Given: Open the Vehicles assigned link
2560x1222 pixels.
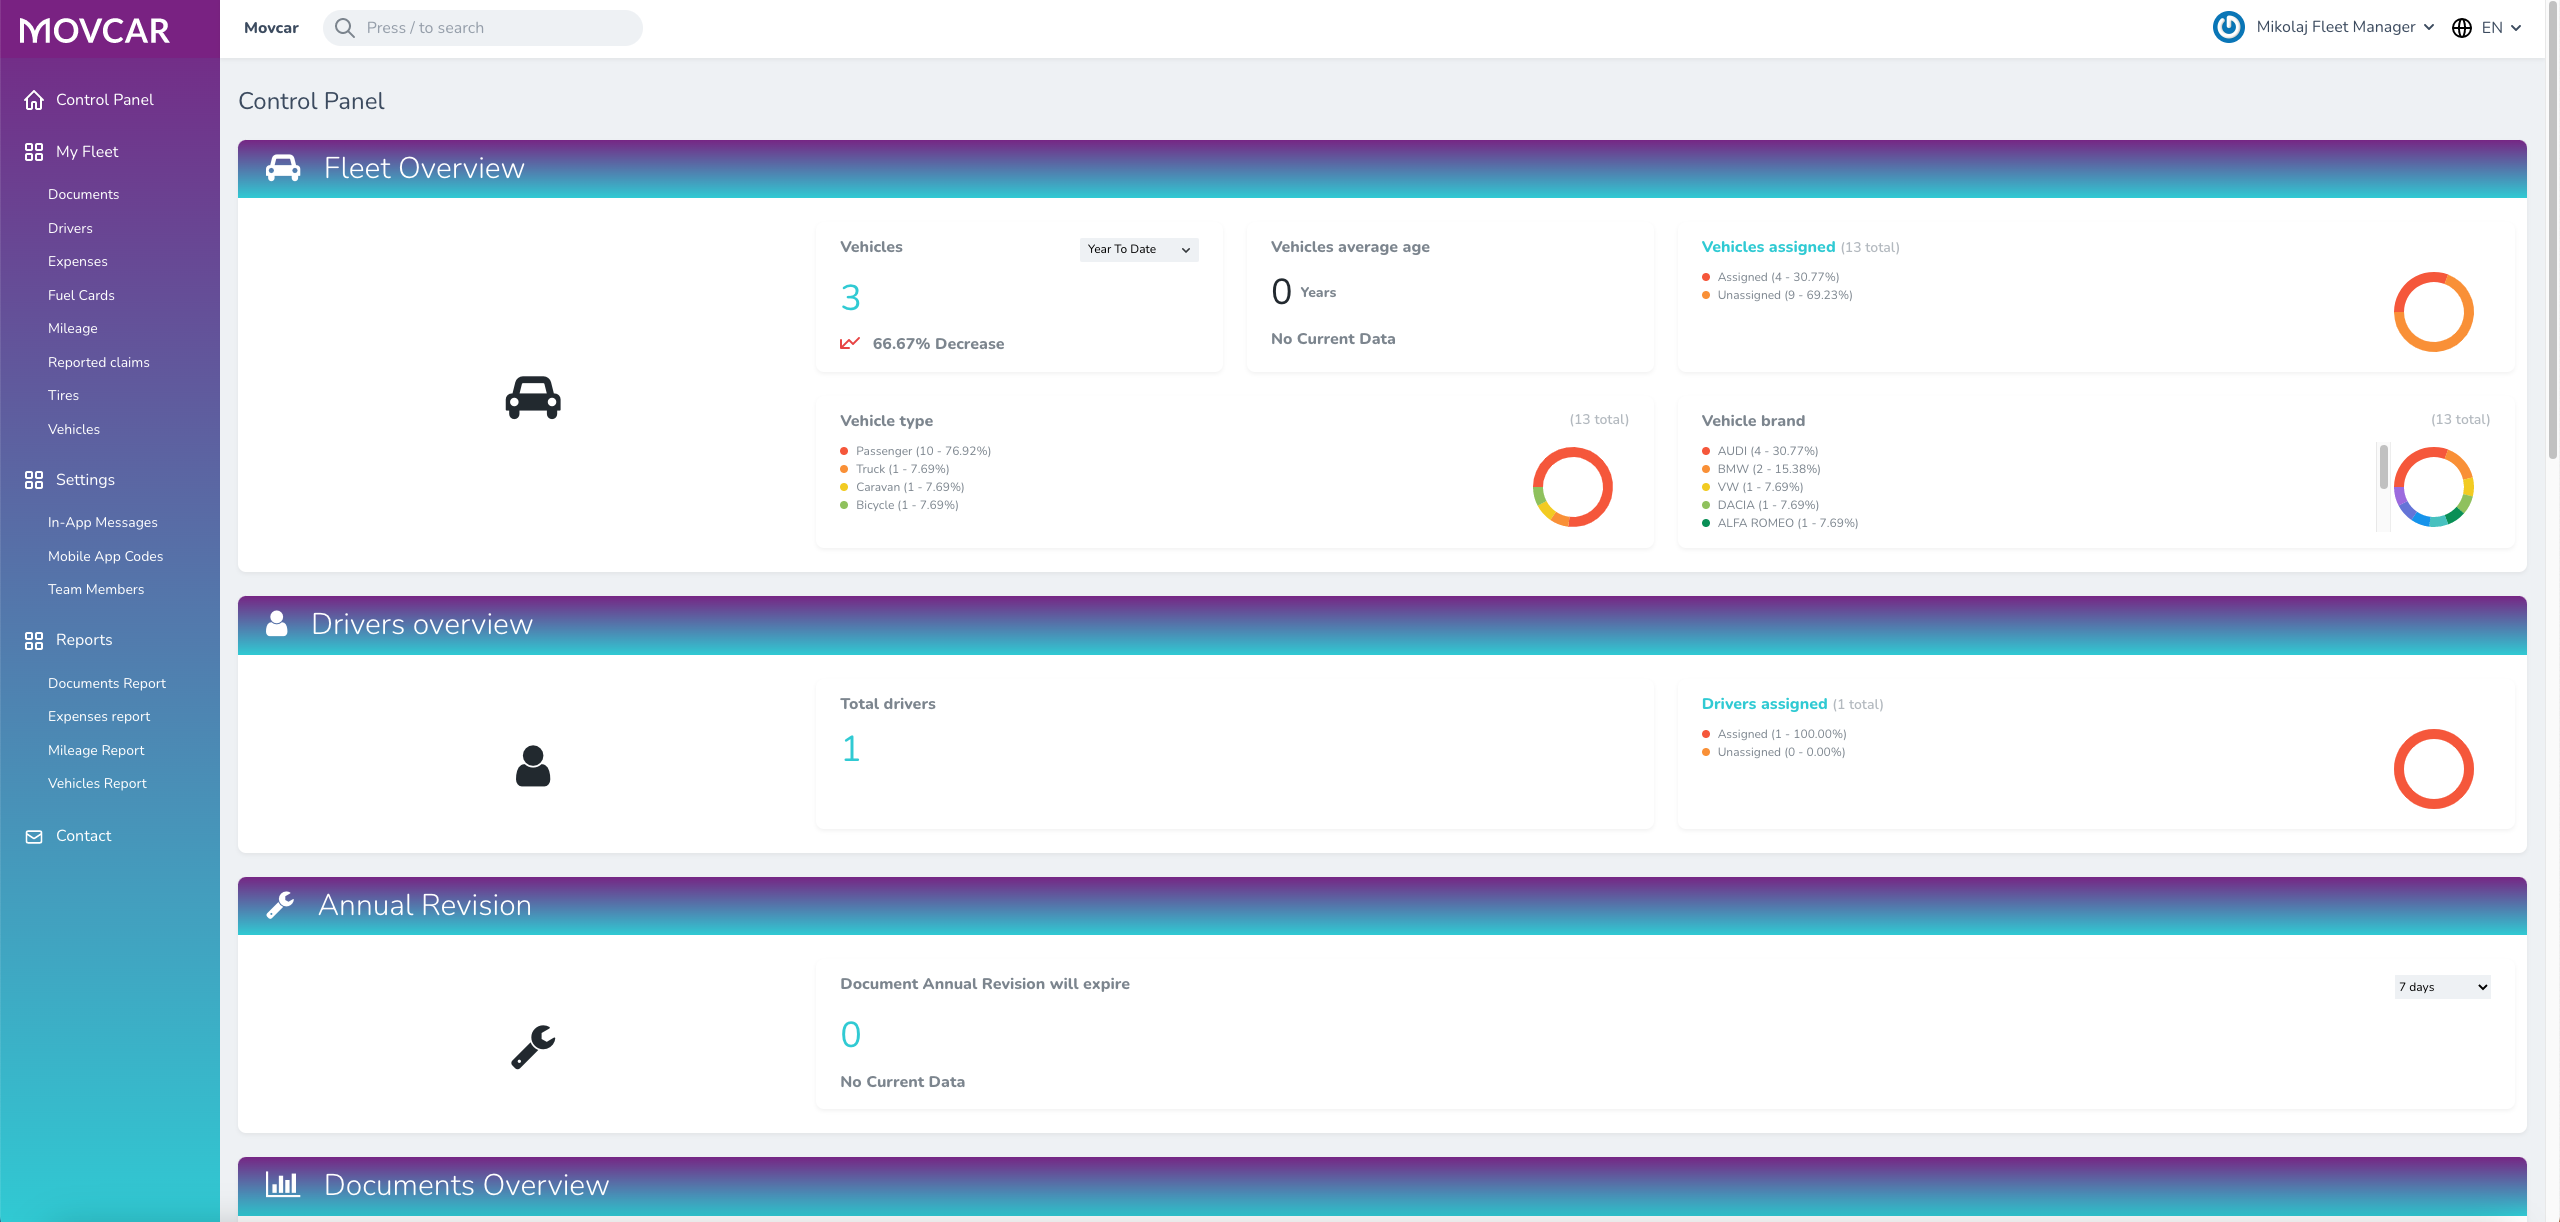Looking at the screenshot, I should 1768,246.
